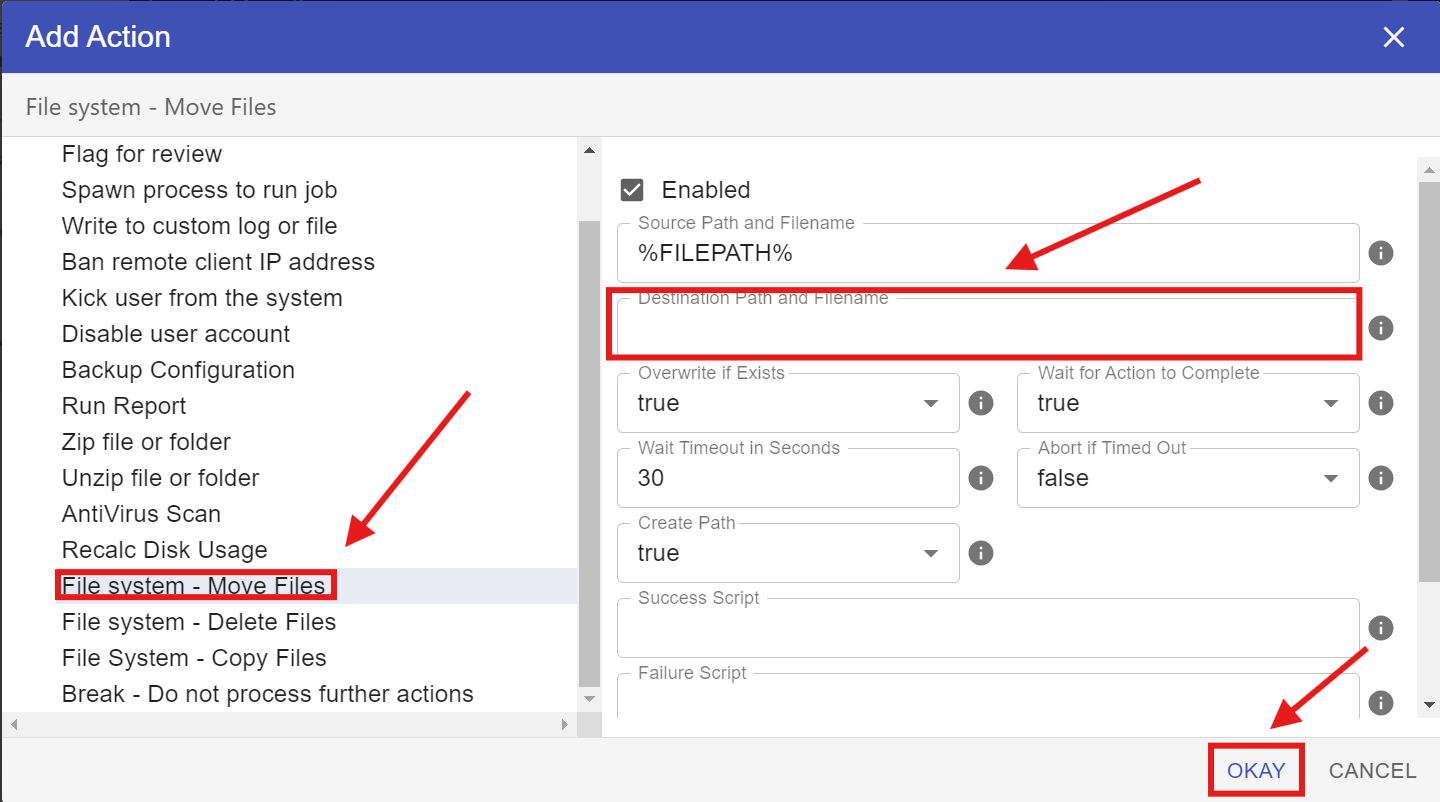This screenshot has width=1440, height=802.
Task: Click info icon beside Source Path and Filename
Action: click(1380, 253)
